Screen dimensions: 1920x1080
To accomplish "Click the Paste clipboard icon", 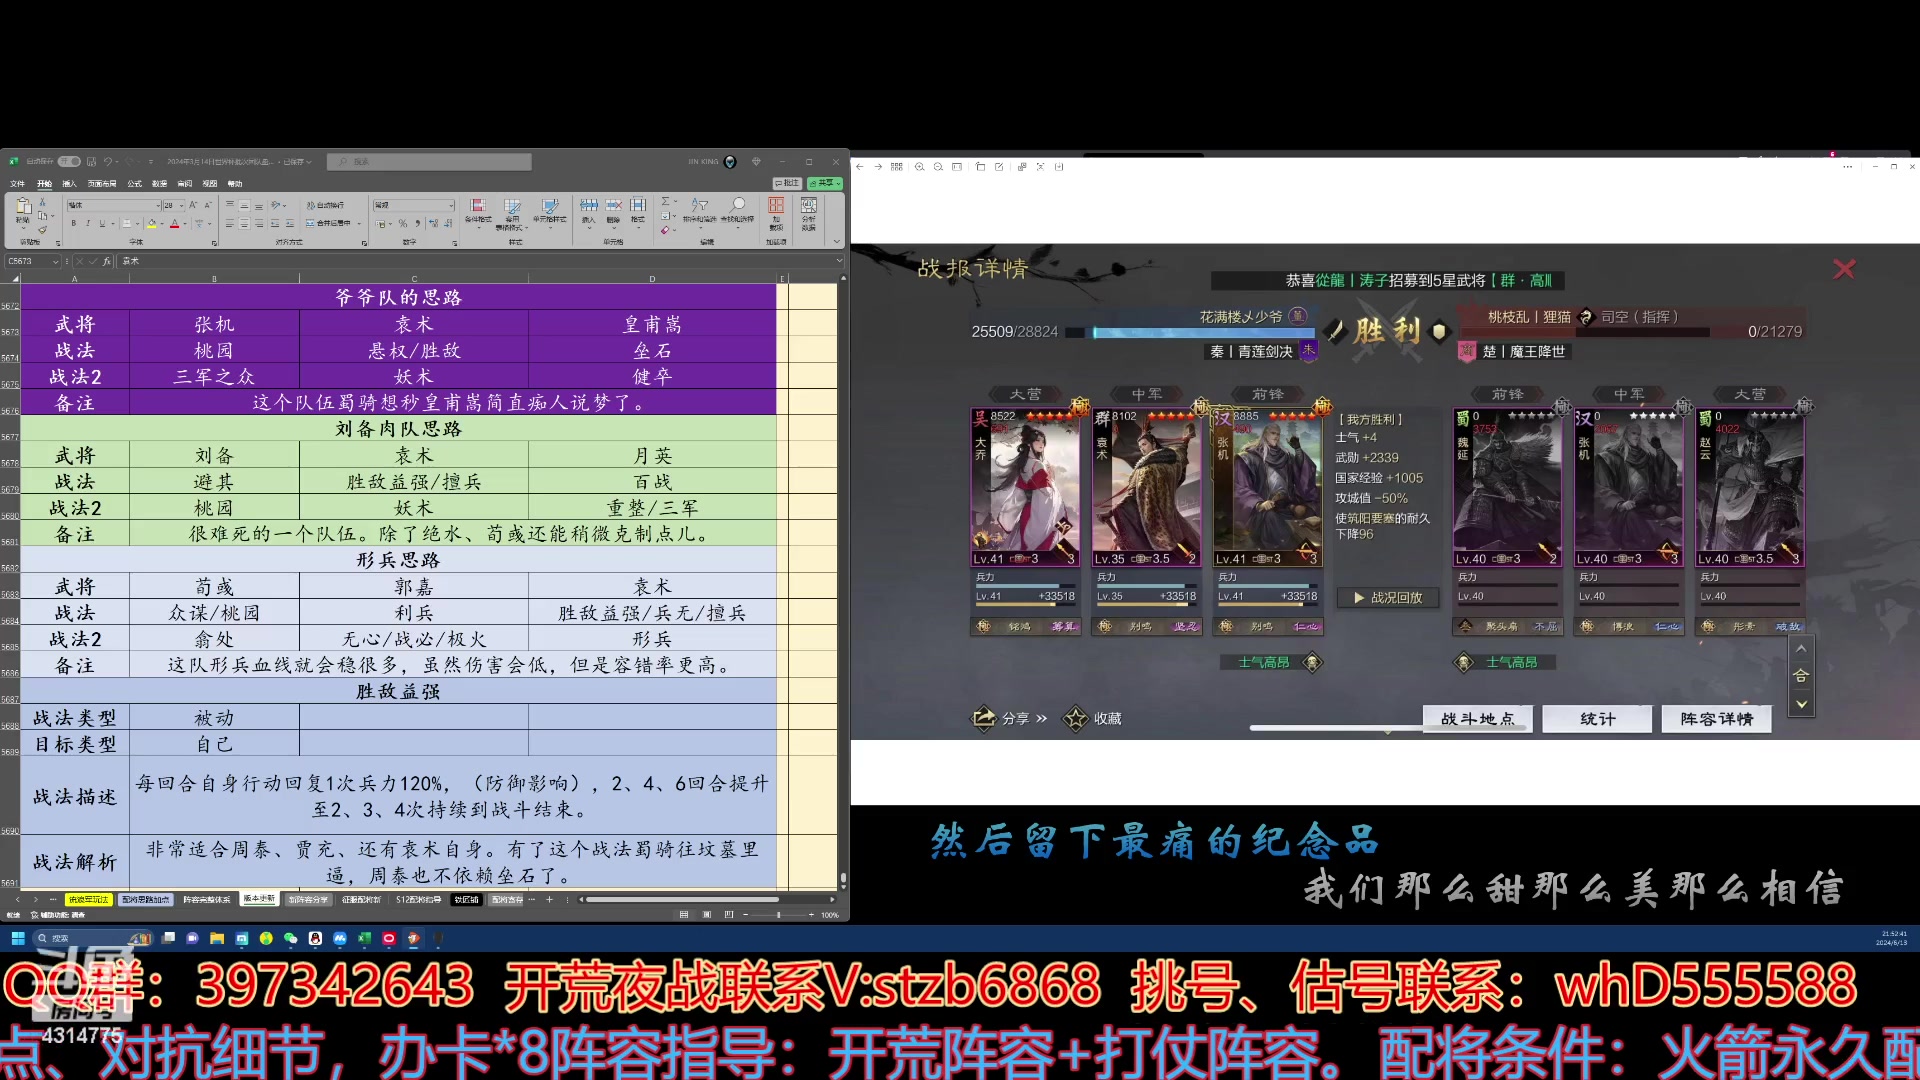I will point(23,206).
